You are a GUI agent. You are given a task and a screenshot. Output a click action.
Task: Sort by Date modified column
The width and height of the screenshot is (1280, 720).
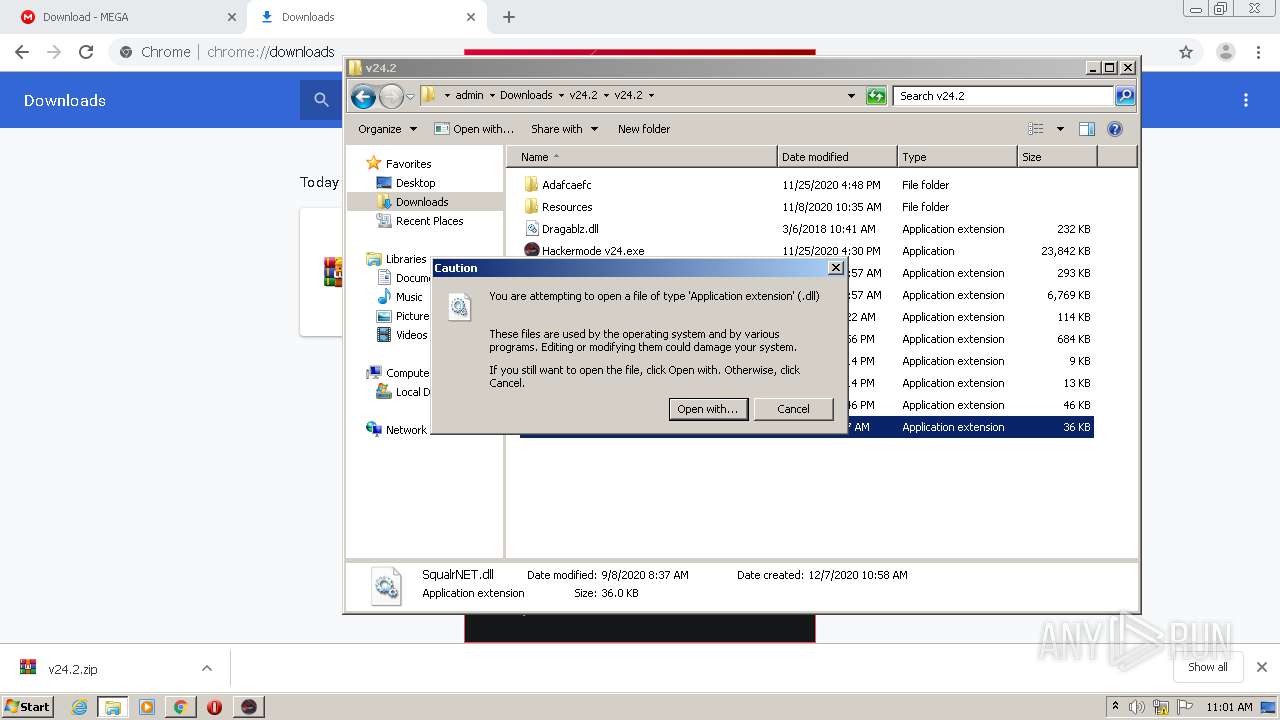837,157
